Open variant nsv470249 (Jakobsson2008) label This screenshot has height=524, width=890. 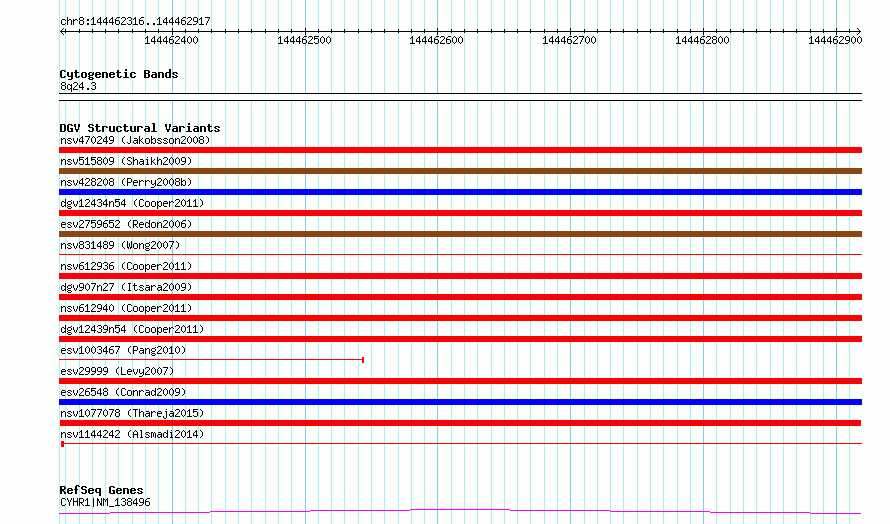click(135, 140)
